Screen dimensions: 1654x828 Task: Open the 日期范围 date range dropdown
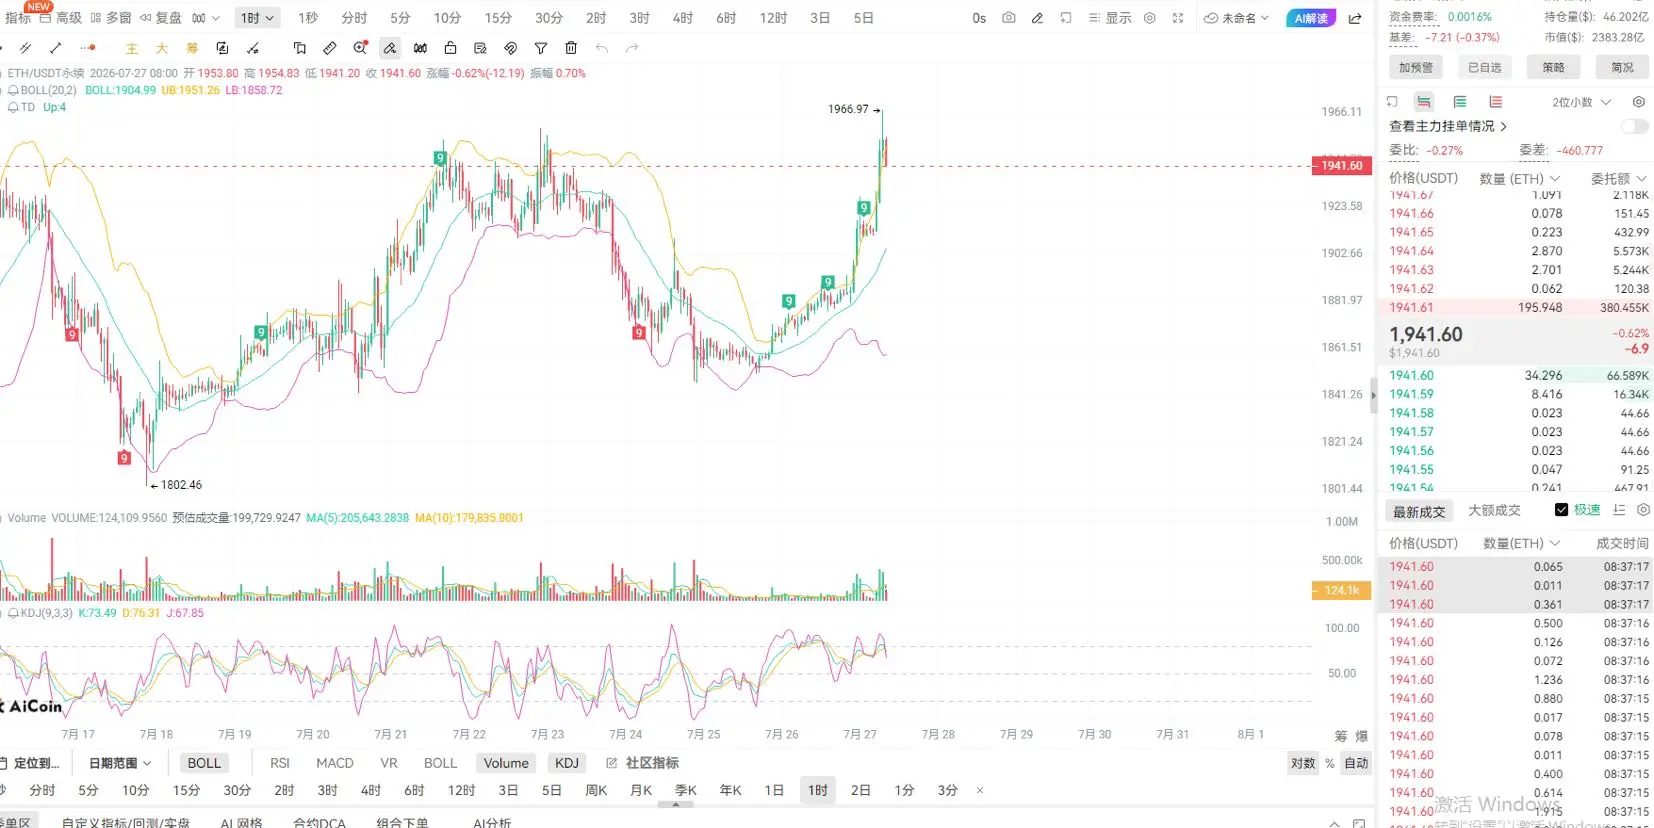coord(120,763)
